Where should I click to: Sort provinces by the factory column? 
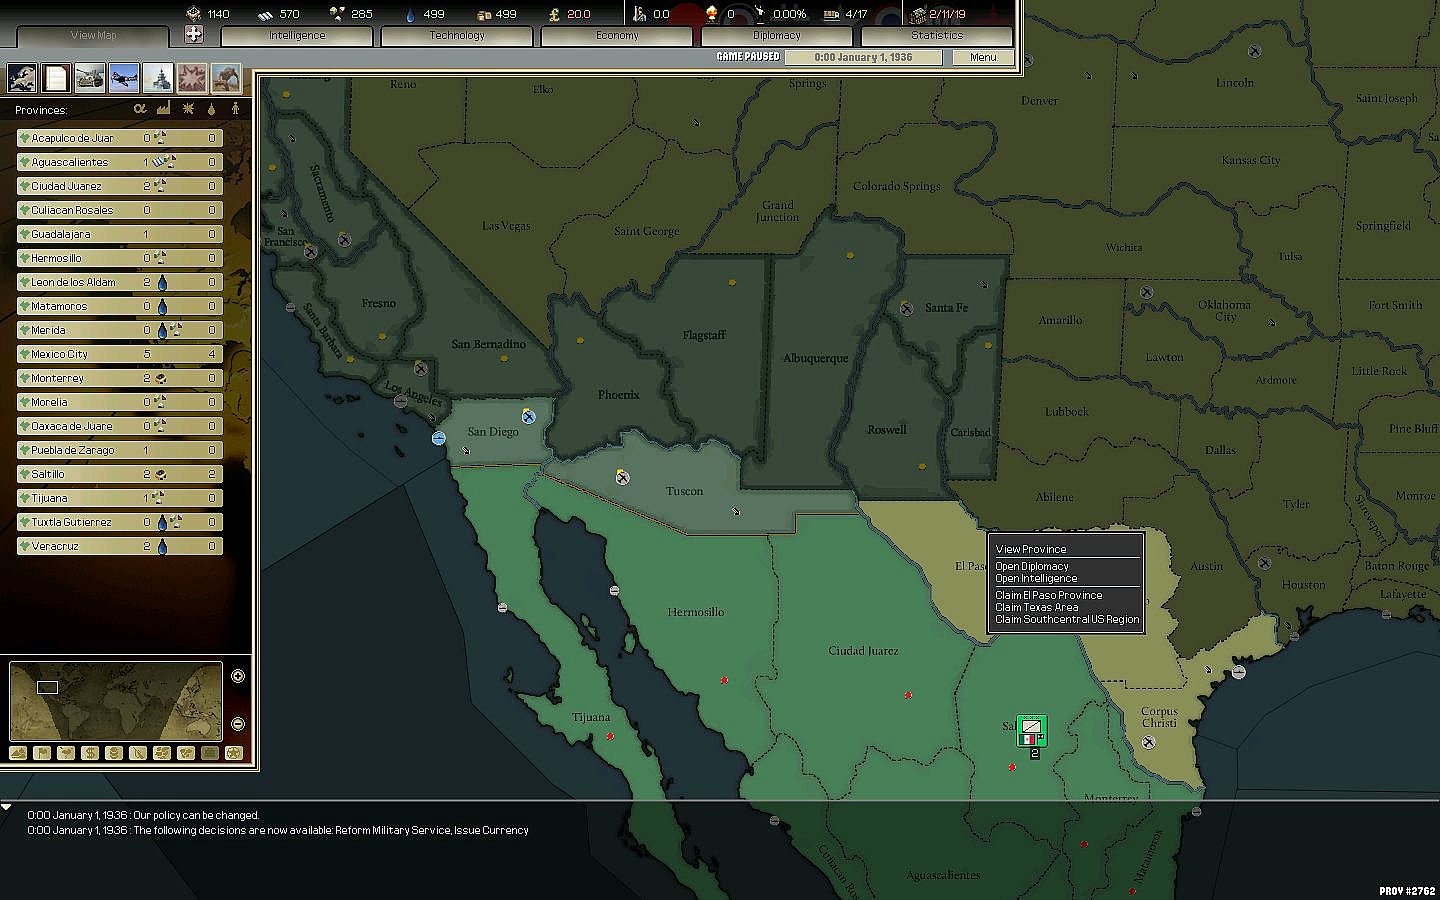pos(164,109)
